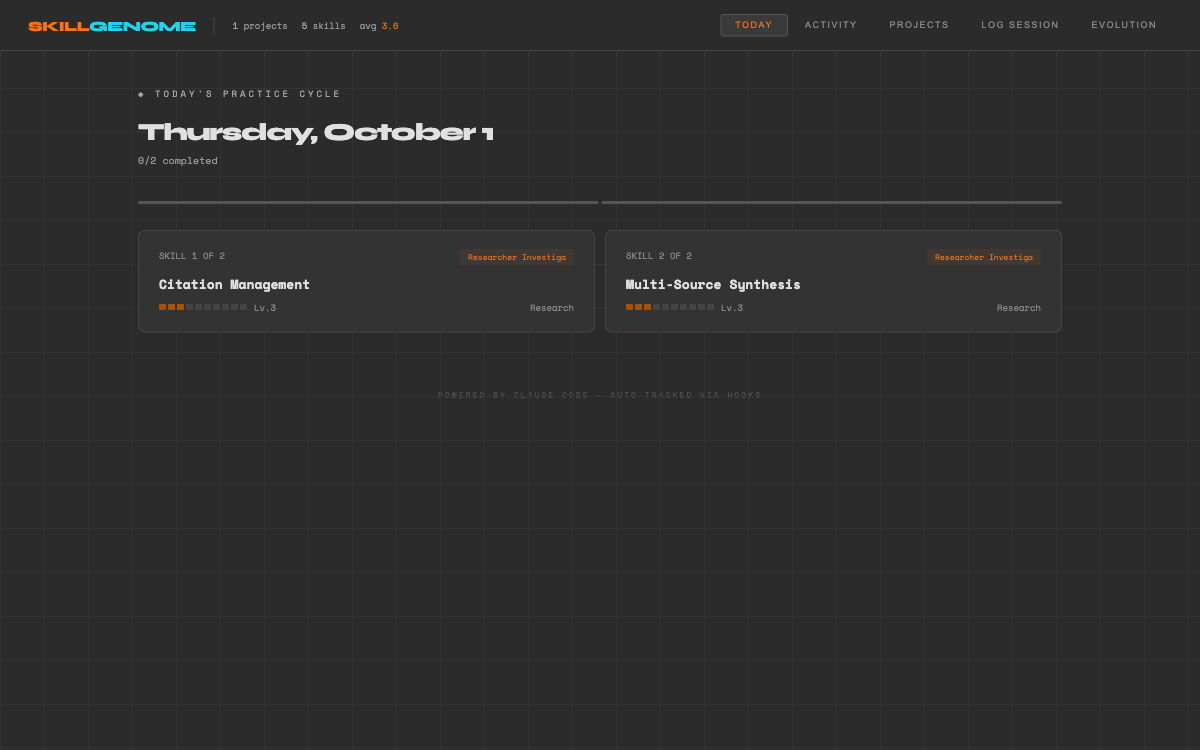Click 'Lv.3' on the Citation Management card
1200x750 pixels.
click(265, 308)
